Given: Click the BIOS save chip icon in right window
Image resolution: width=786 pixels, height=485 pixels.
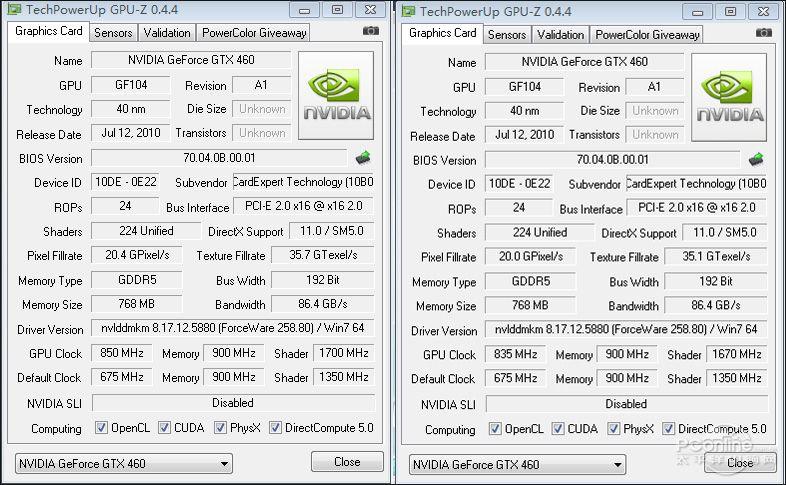Looking at the screenshot, I should click(x=756, y=160).
